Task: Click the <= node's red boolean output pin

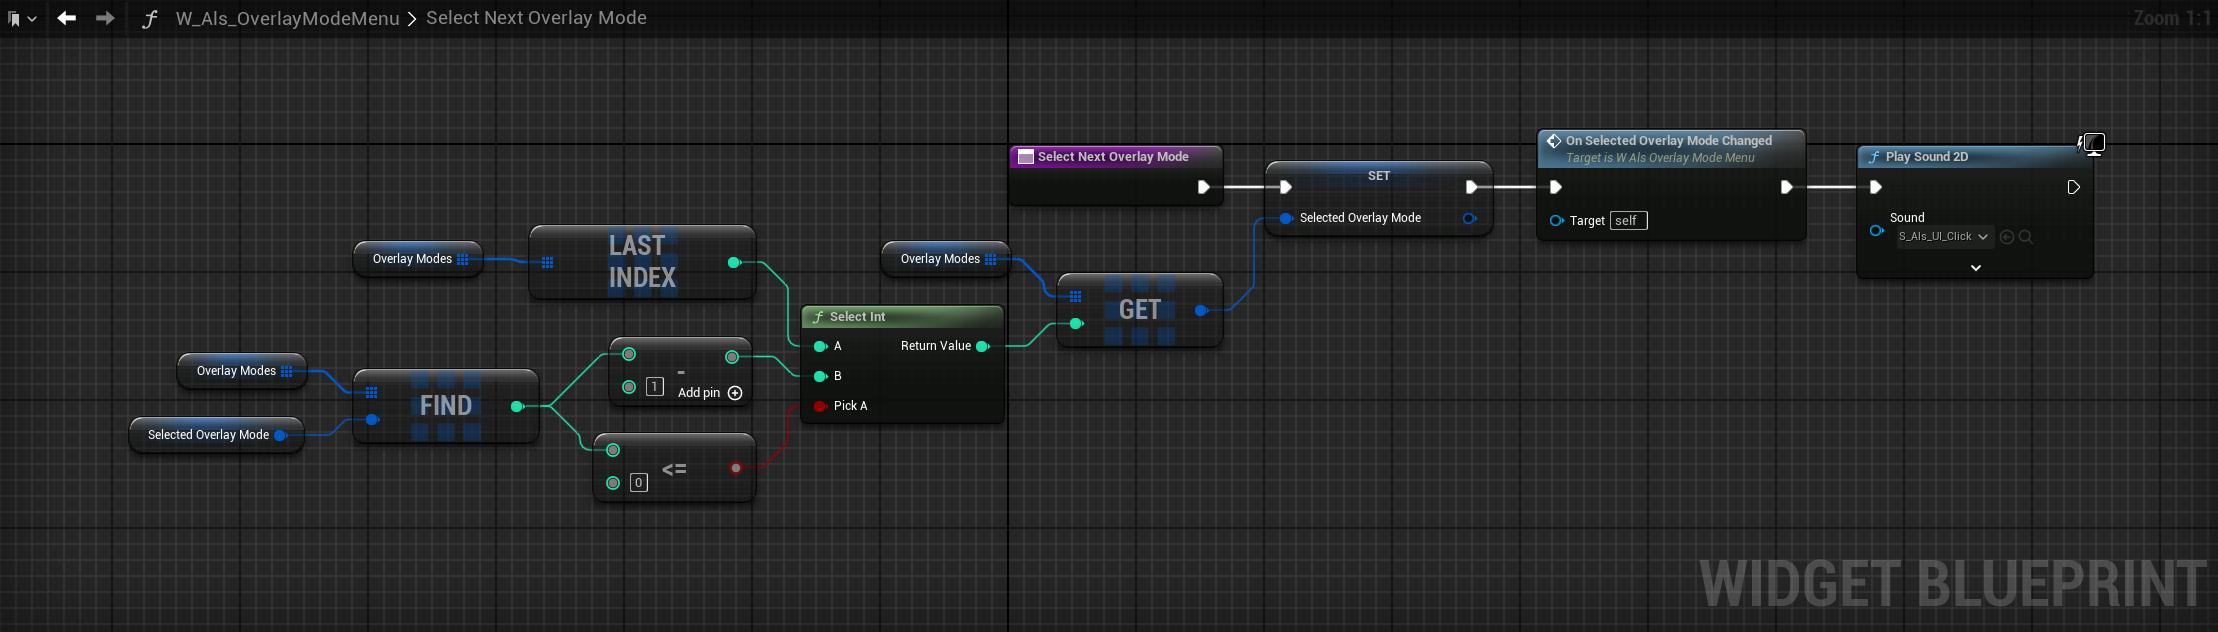Action: [736, 468]
